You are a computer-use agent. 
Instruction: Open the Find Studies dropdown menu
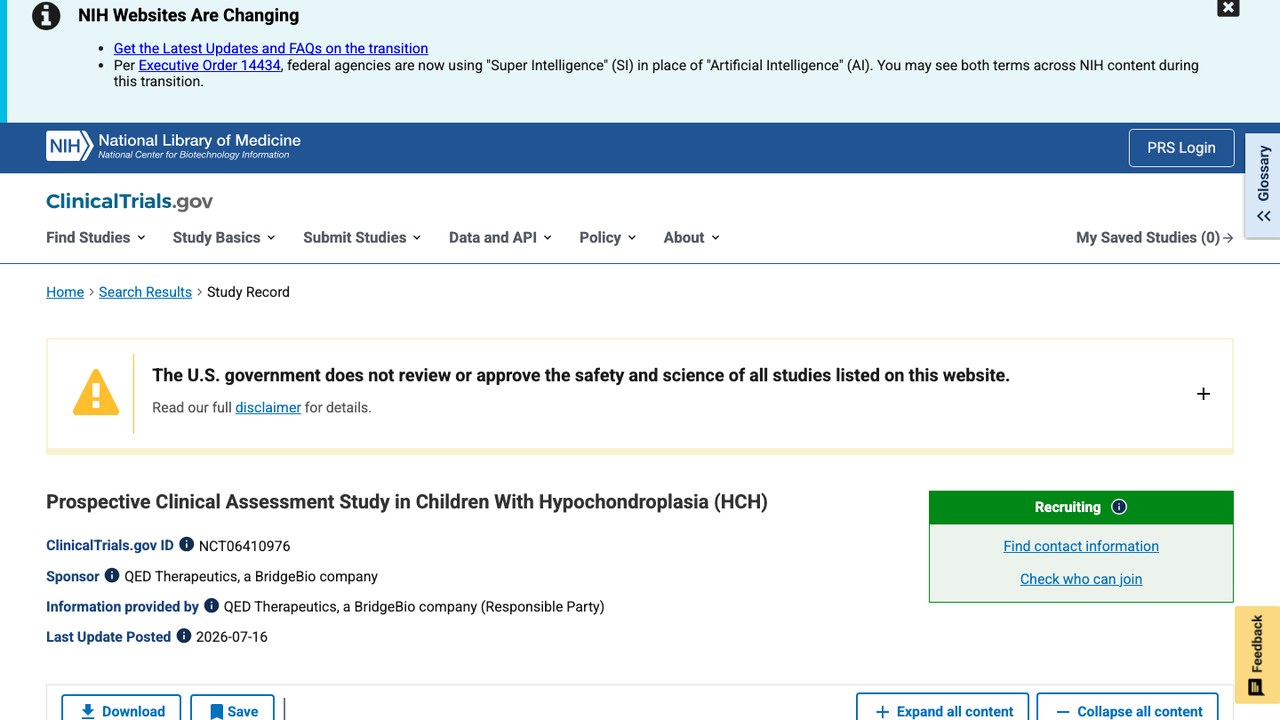coord(96,238)
